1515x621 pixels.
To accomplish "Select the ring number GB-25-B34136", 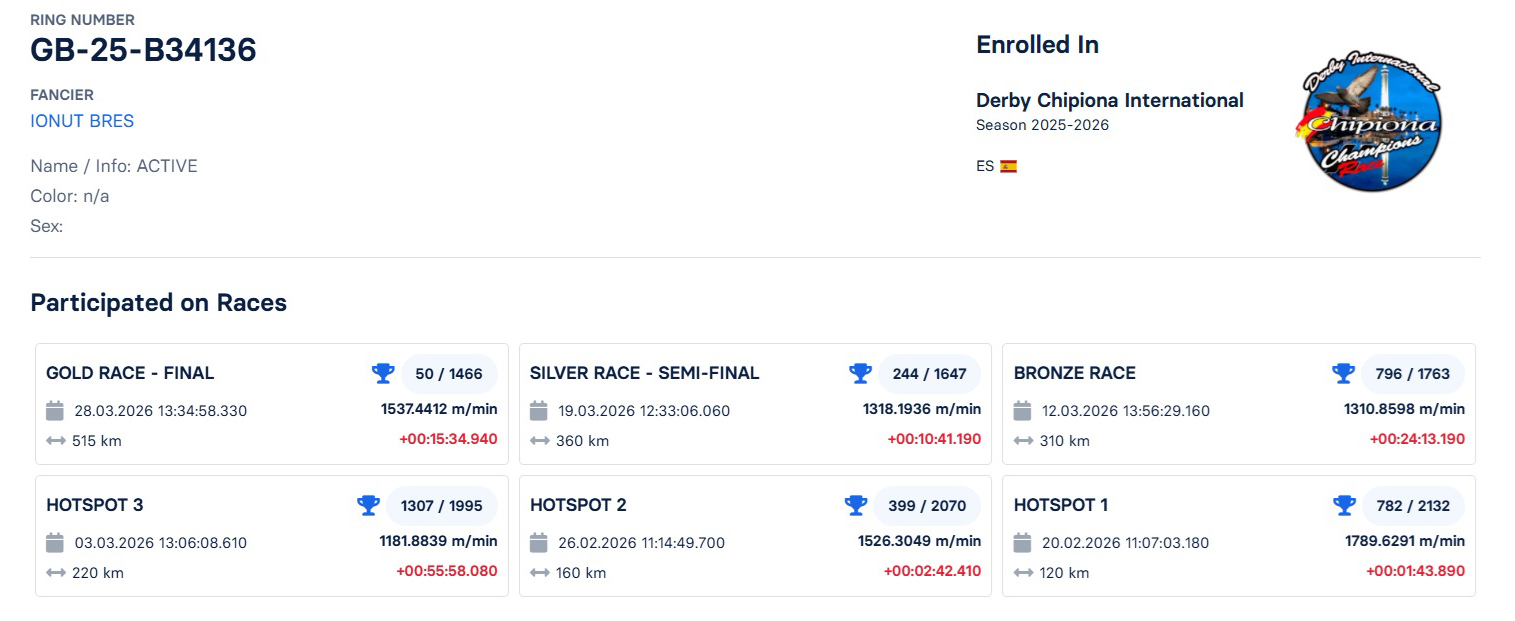I will [x=143, y=49].
